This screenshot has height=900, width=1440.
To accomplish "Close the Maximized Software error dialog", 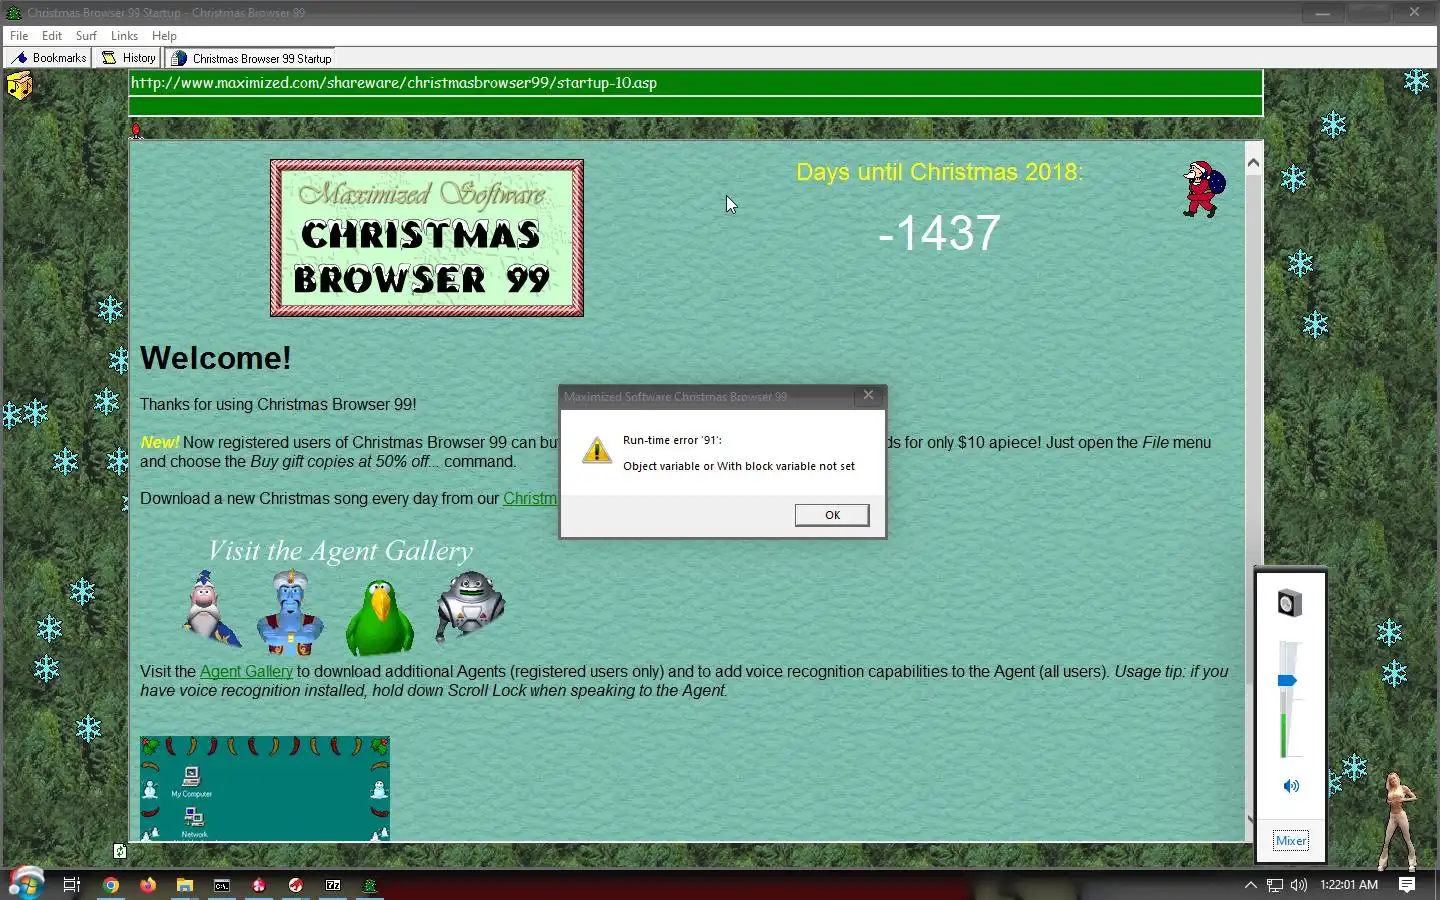I will coord(868,396).
